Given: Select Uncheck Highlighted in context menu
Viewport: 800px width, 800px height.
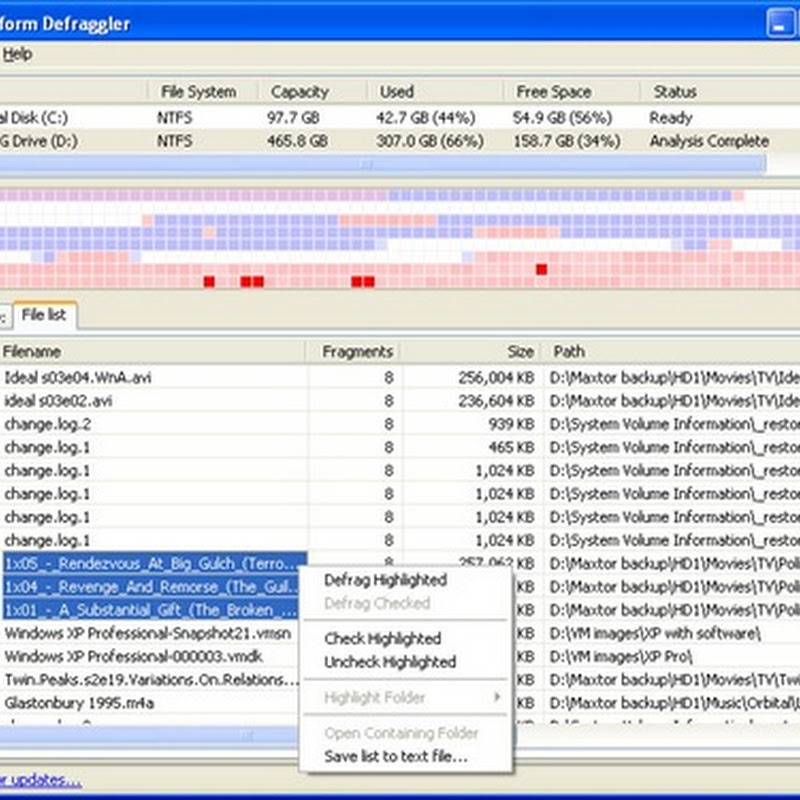Looking at the screenshot, I should click(390, 662).
